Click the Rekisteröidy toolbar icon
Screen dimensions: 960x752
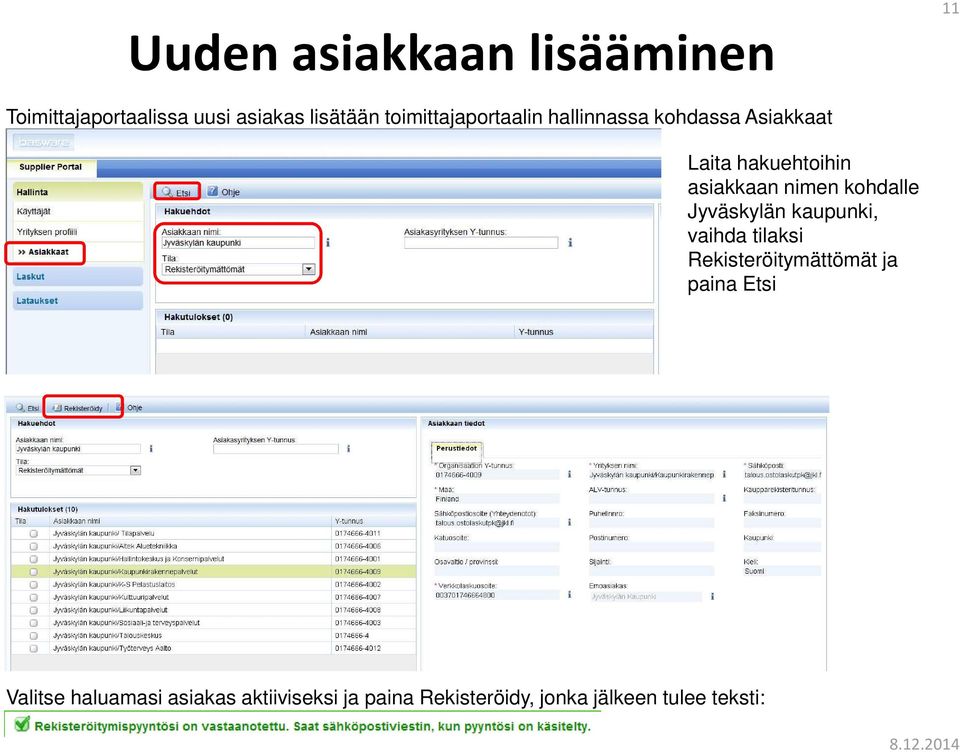[x=58, y=407]
